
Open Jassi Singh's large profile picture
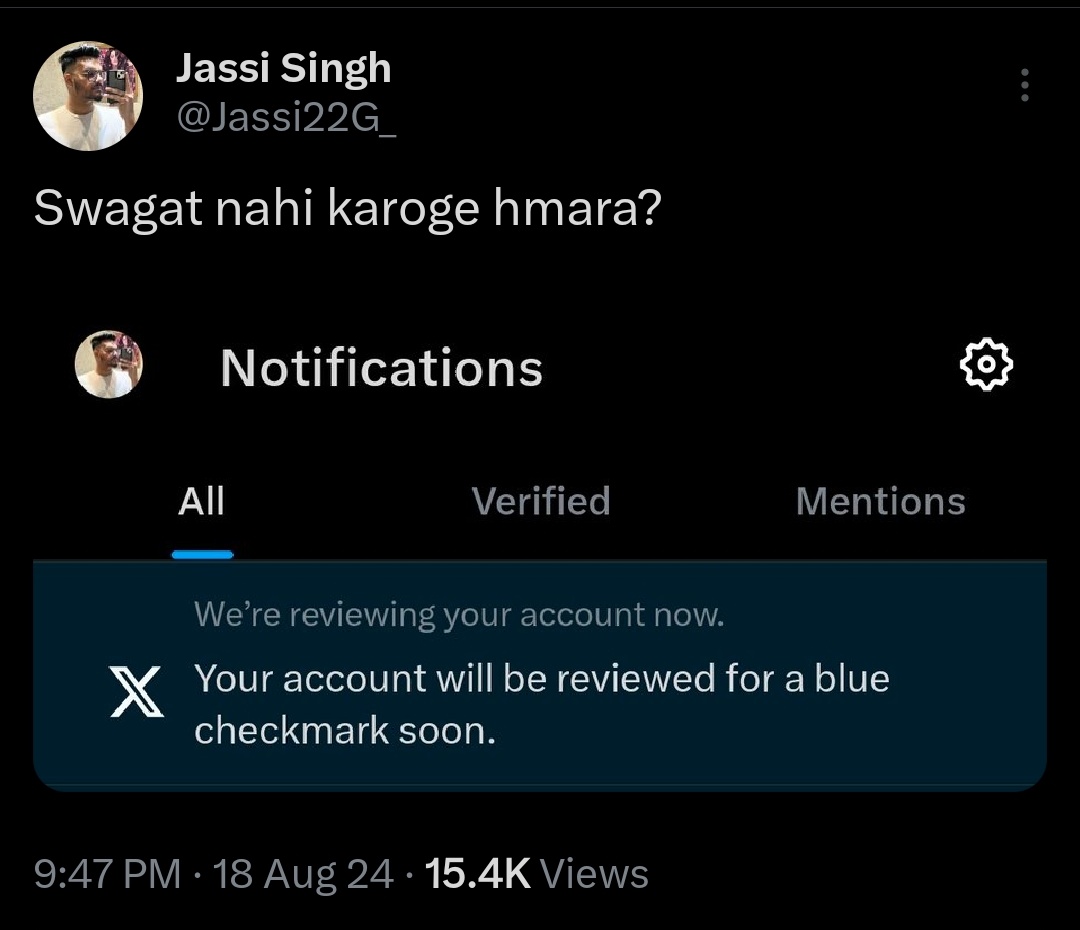point(88,96)
